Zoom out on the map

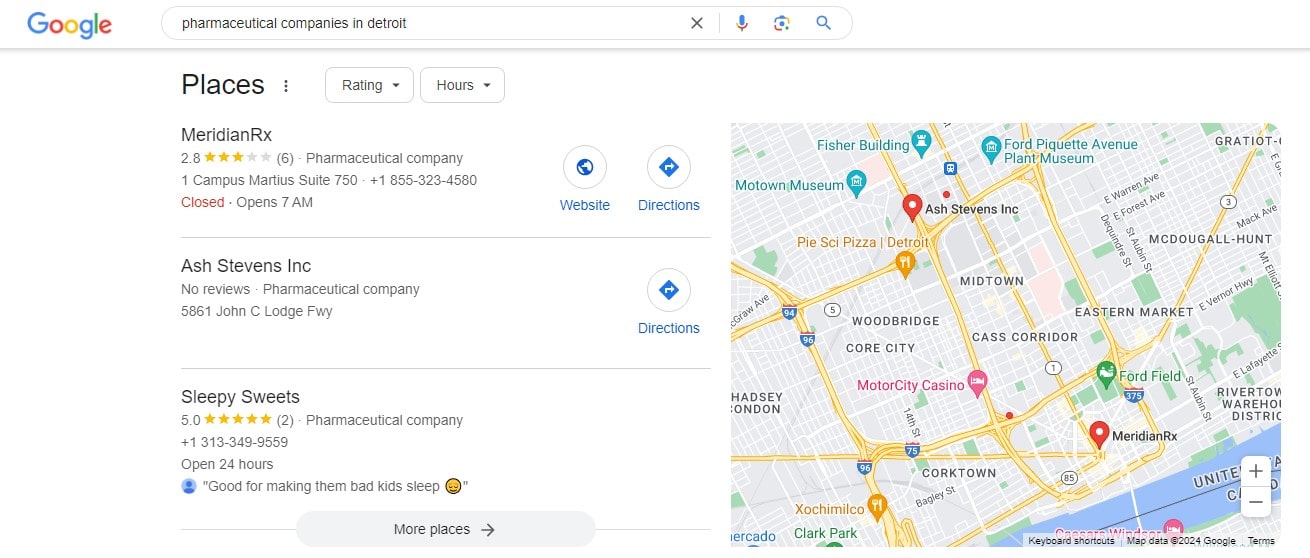[x=1256, y=501]
